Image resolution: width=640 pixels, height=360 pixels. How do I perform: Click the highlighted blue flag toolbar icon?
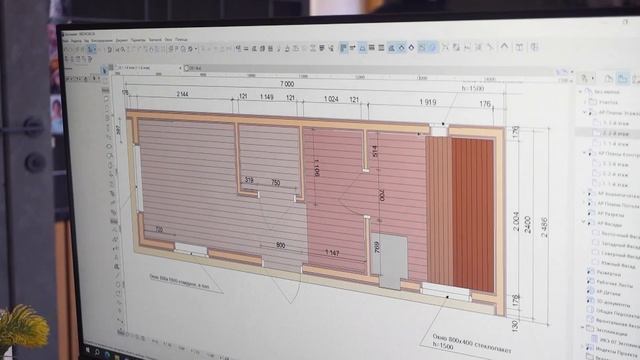(x=343, y=48)
